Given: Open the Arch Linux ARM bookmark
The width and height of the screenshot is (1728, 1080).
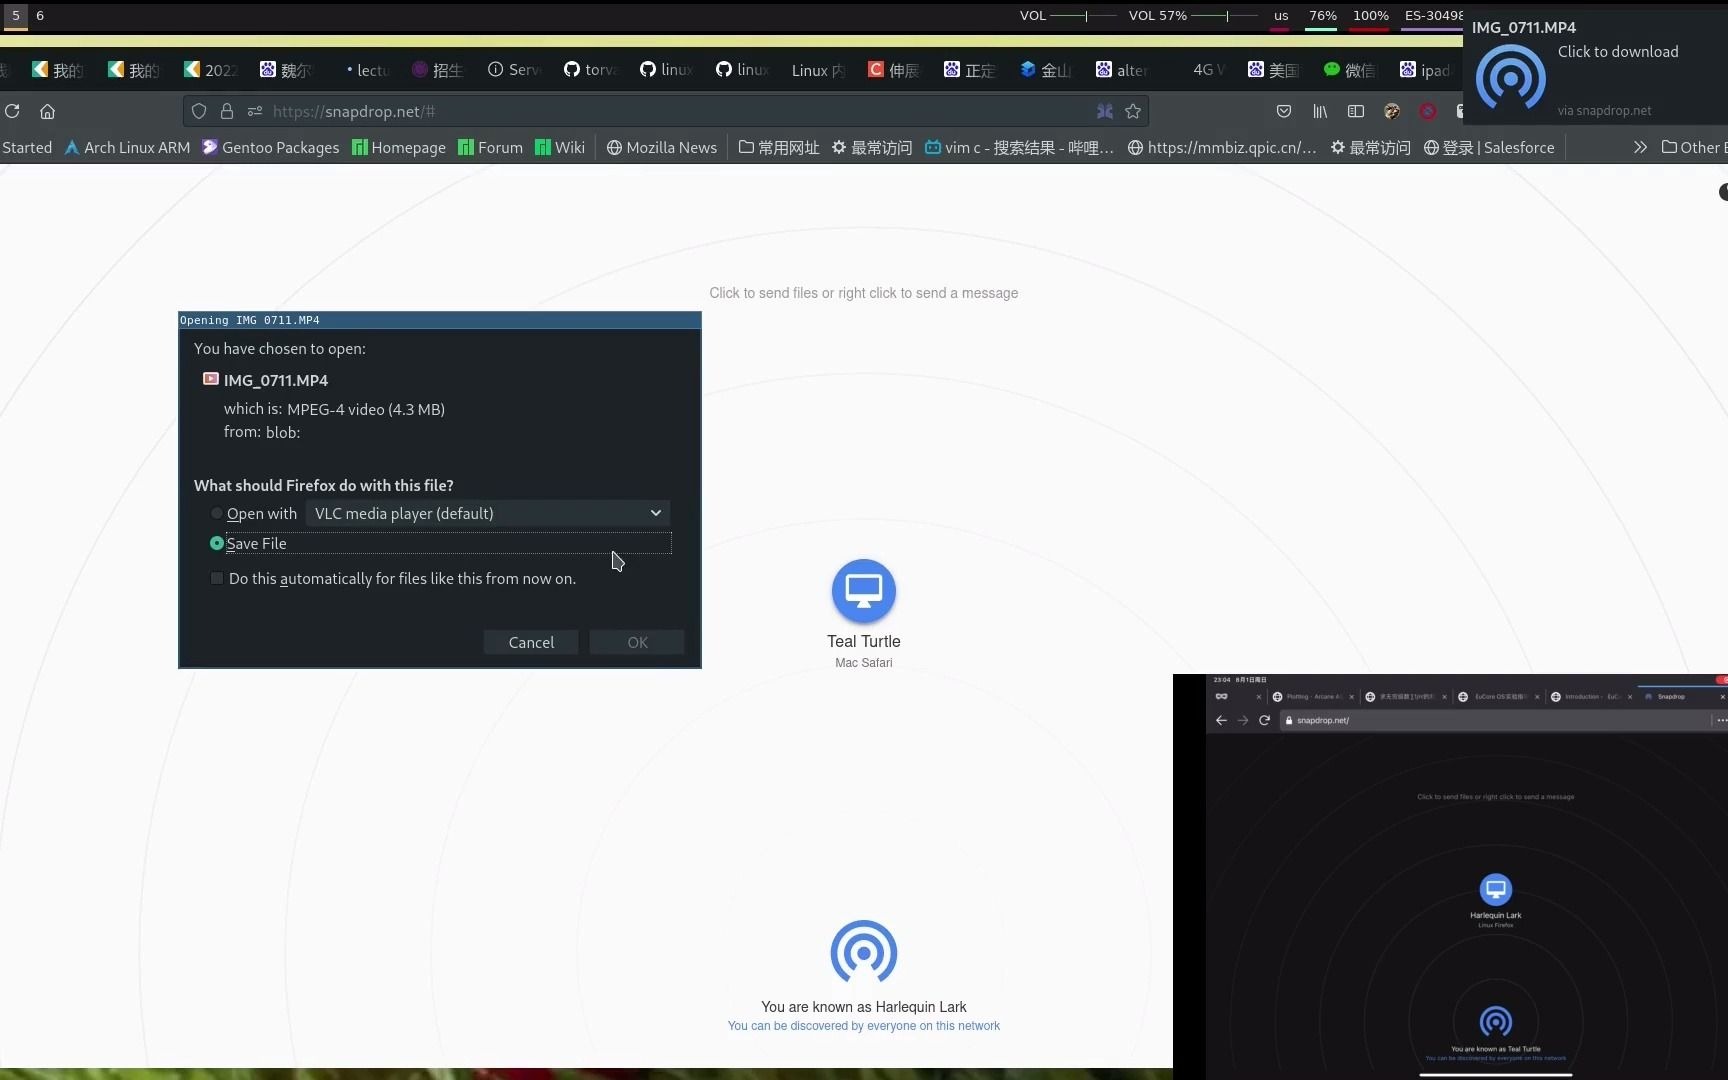Looking at the screenshot, I should (x=127, y=147).
